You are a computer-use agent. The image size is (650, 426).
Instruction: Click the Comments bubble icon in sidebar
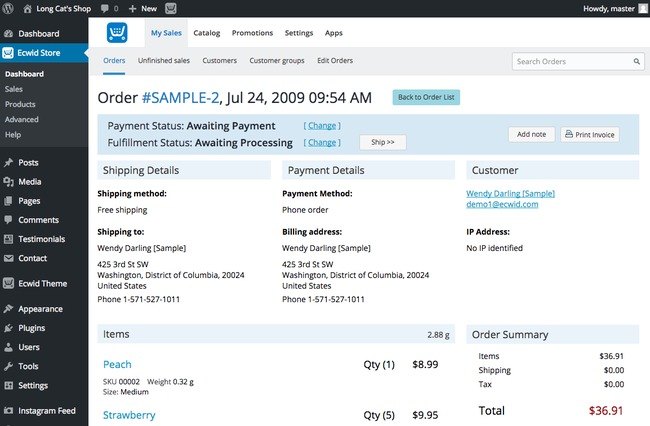[8, 220]
